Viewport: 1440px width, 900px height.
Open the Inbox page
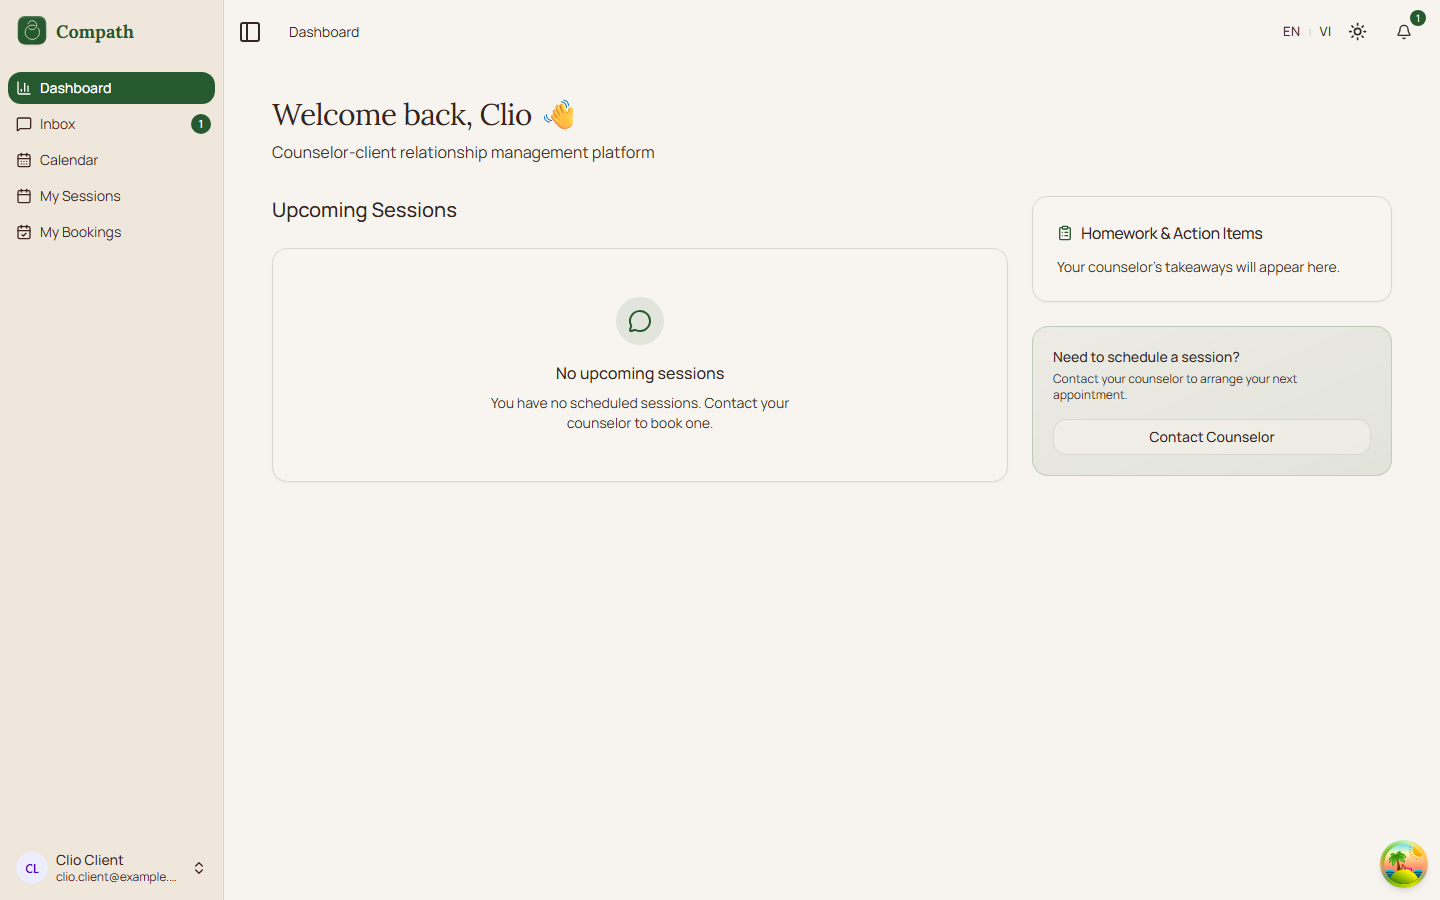[x=58, y=124]
